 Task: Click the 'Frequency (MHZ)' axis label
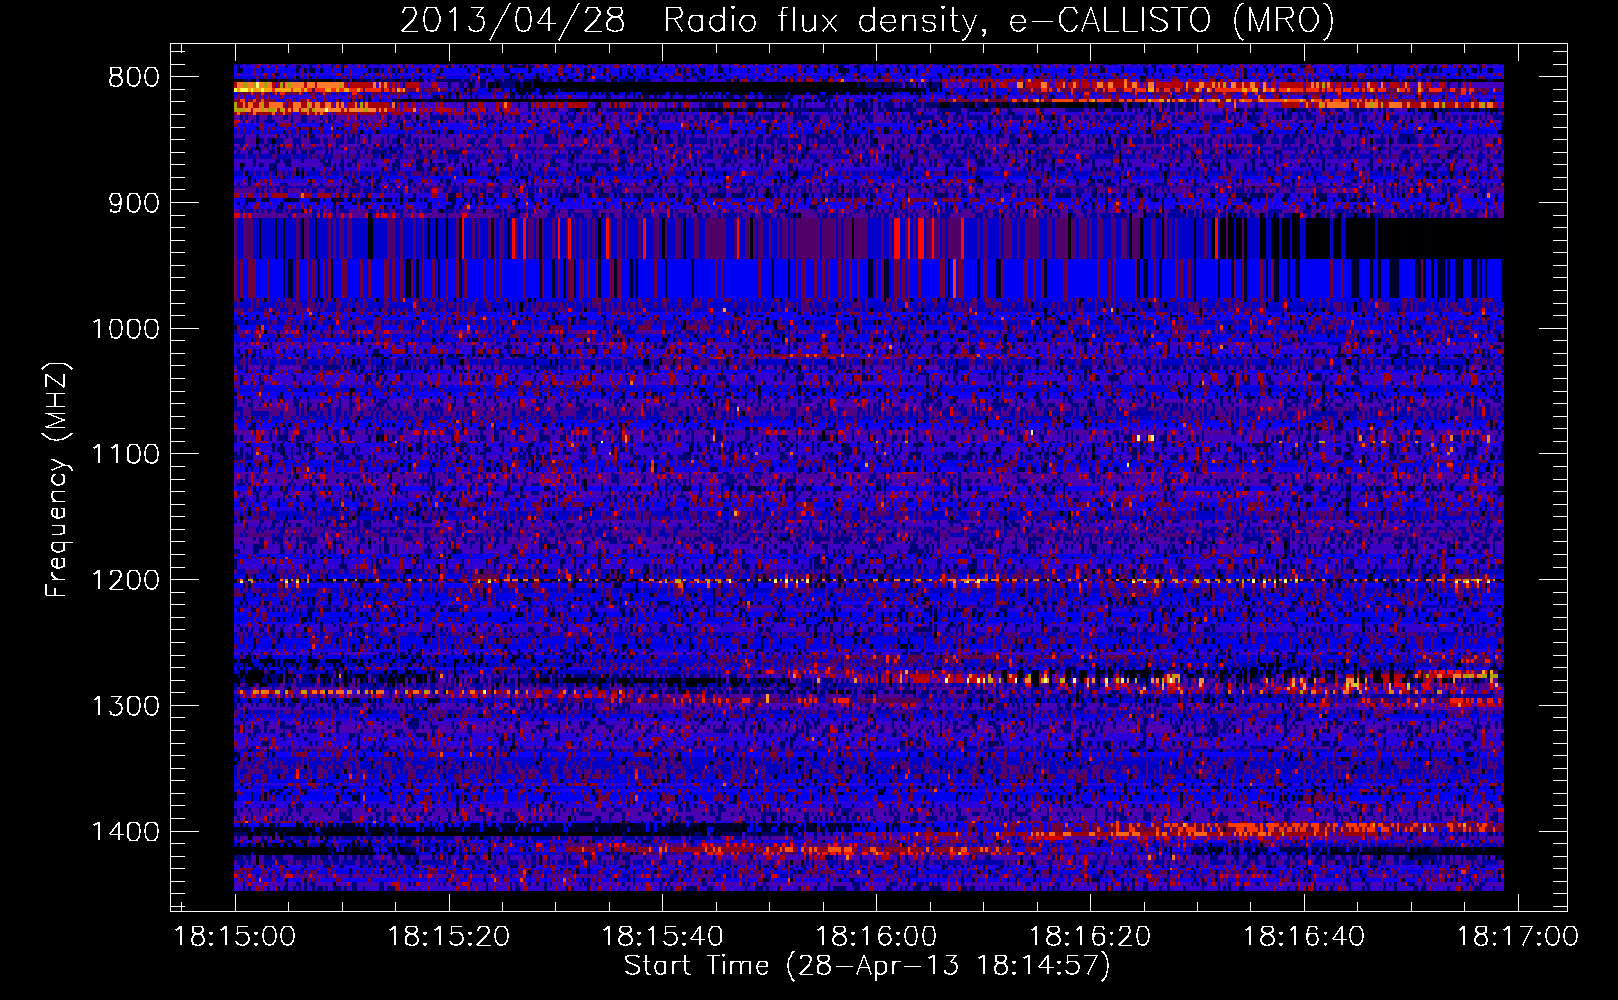tap(58, 480)
